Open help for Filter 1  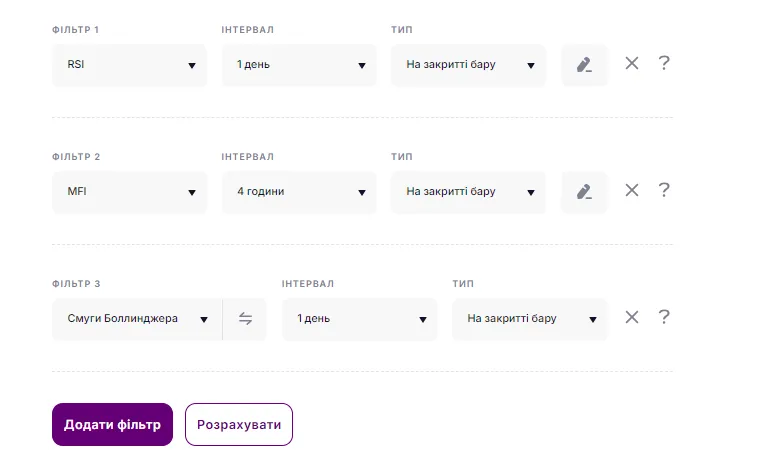click(x=663, y=64)
